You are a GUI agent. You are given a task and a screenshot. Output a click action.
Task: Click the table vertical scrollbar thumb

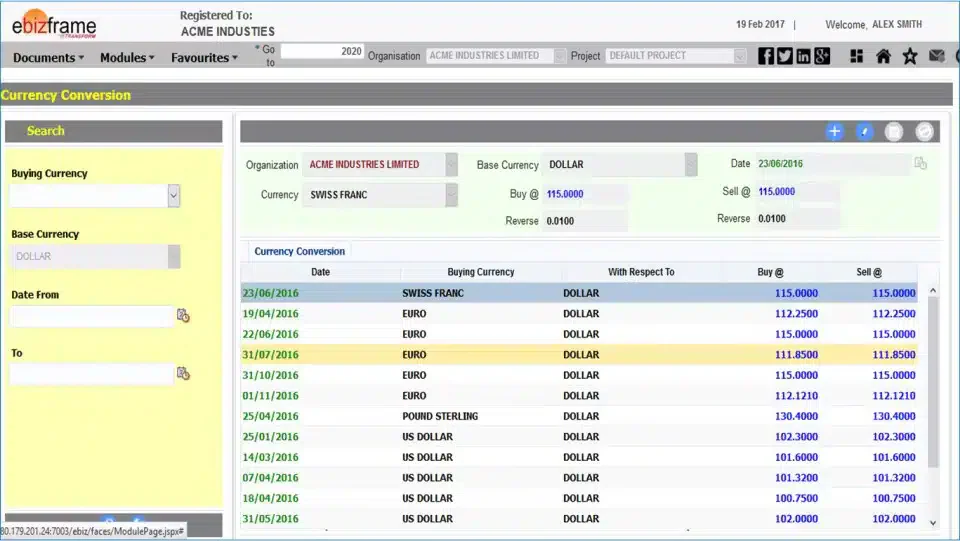[933, 382]
